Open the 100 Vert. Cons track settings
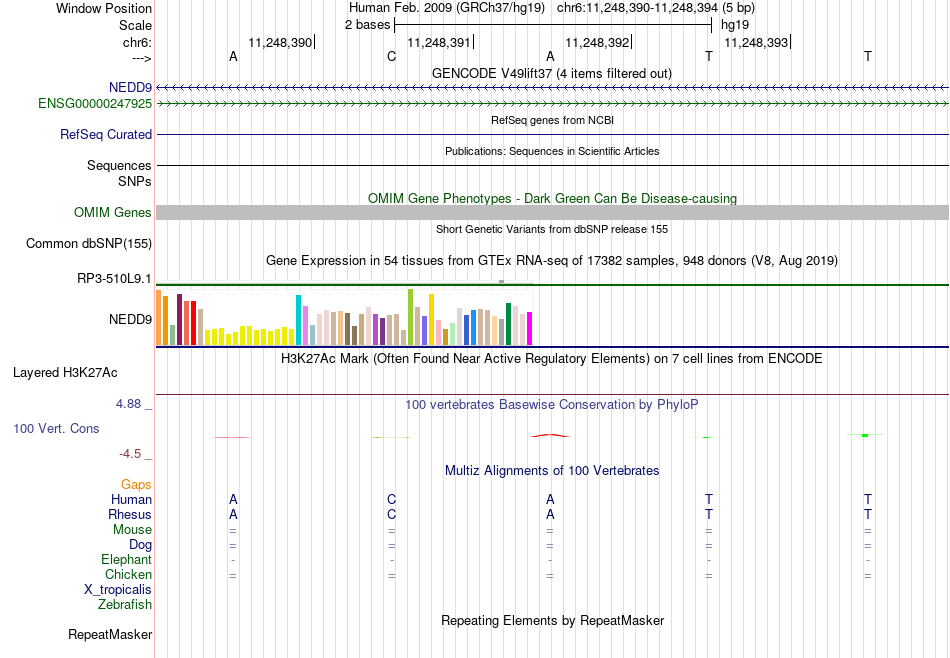 coord(56,428)
